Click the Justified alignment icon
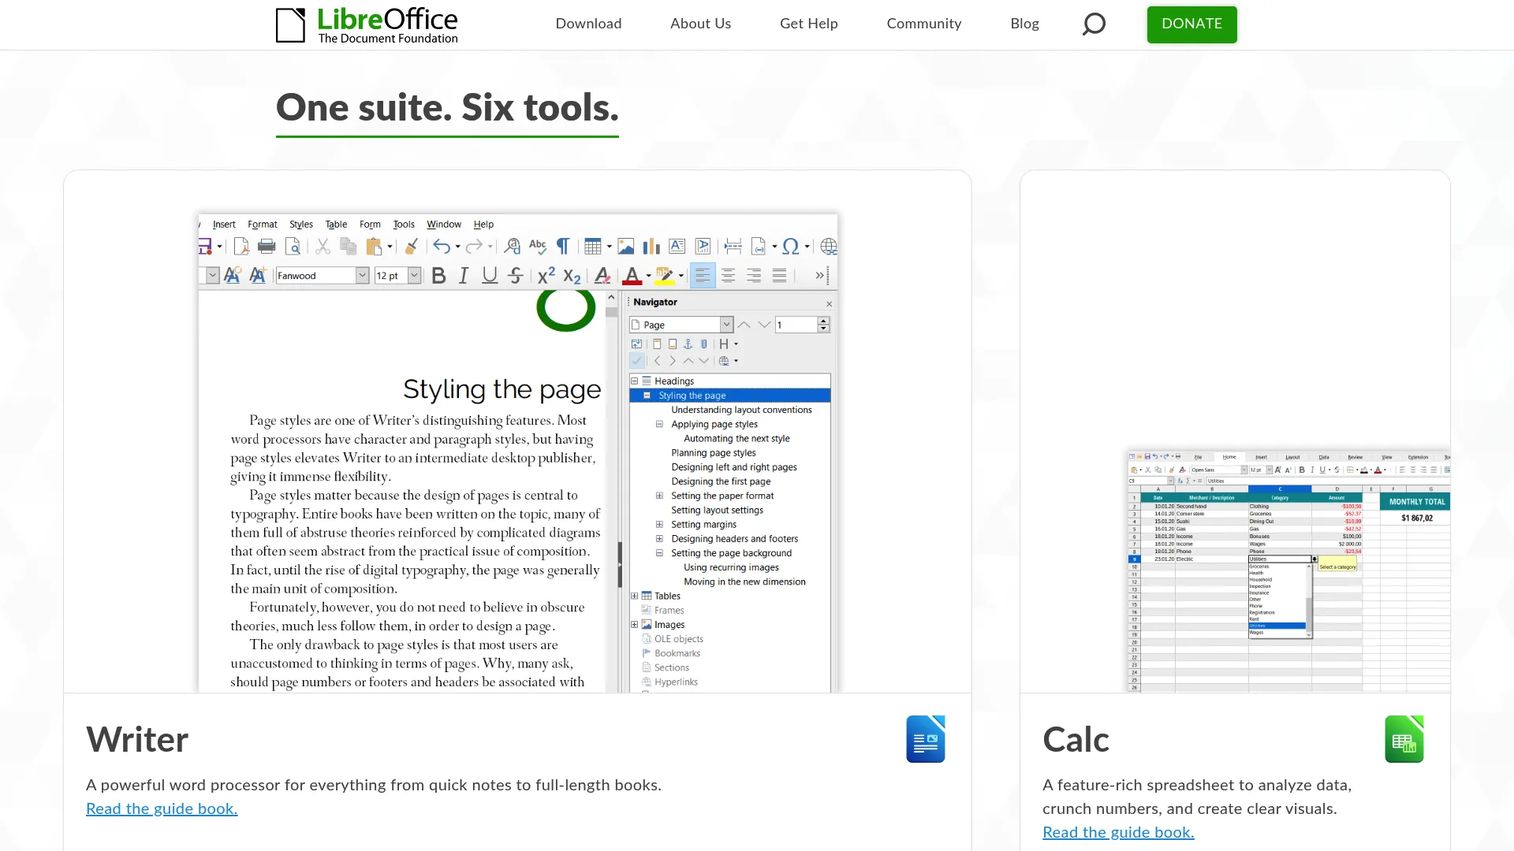Viewport: 1514px width, 851px height. coord(779,276)
